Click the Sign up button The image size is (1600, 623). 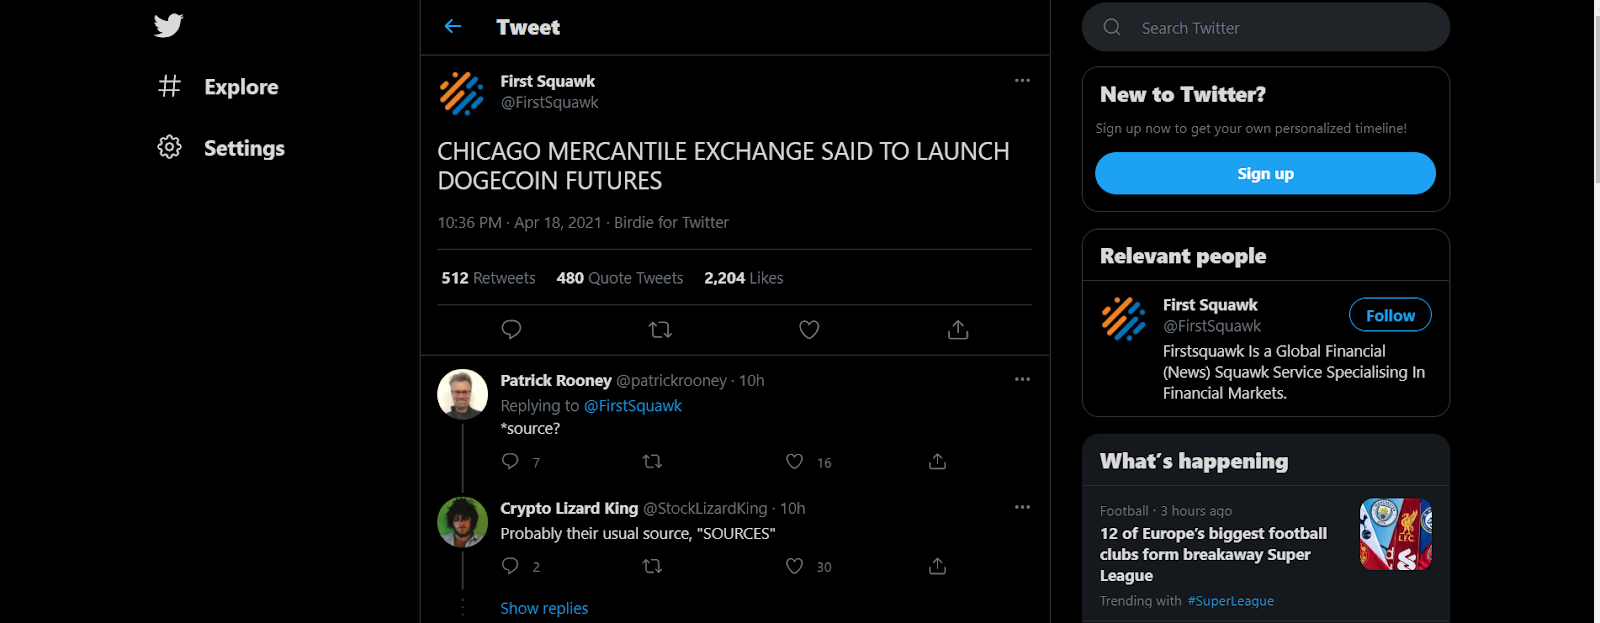click(1265, 173)
